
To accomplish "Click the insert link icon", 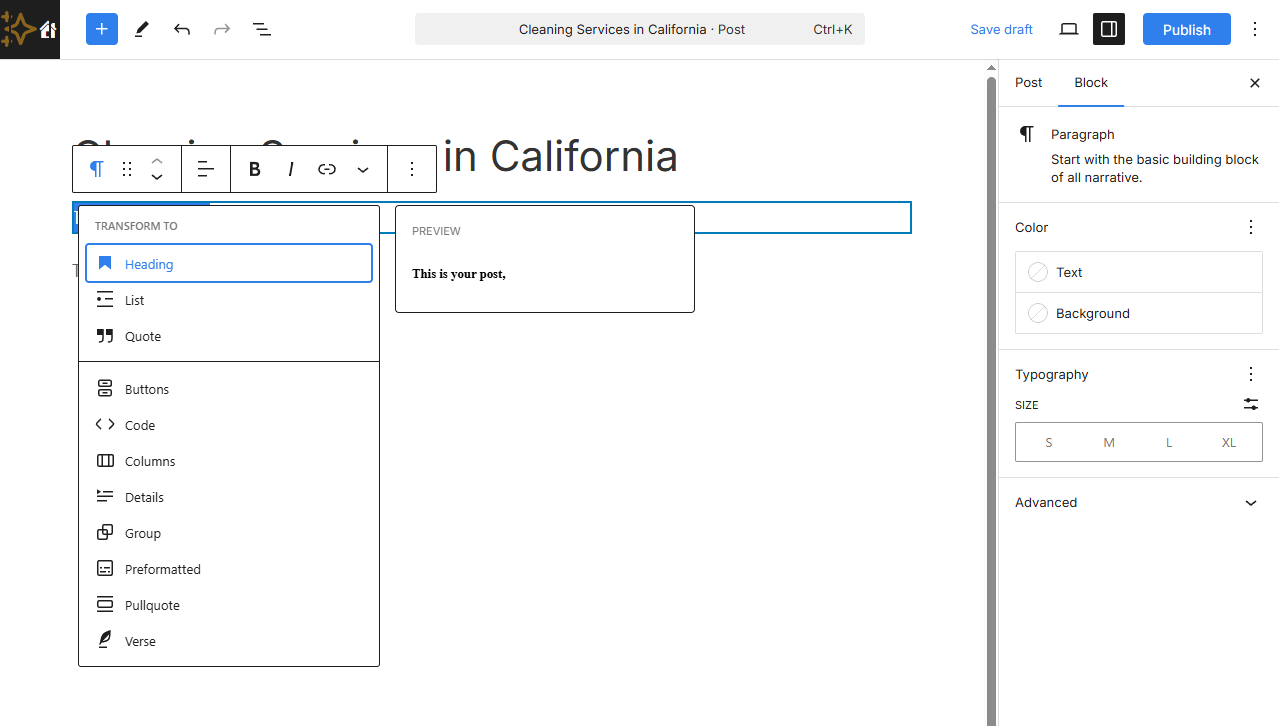I will coord(327,169).
